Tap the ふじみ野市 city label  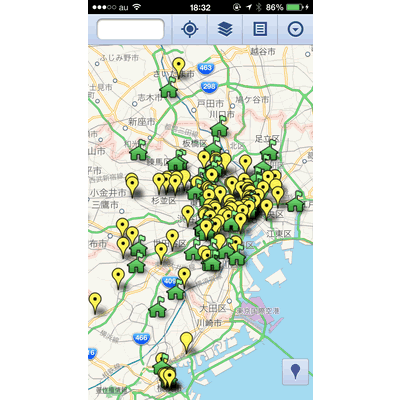pyautogui.click(x=119, y=58)
